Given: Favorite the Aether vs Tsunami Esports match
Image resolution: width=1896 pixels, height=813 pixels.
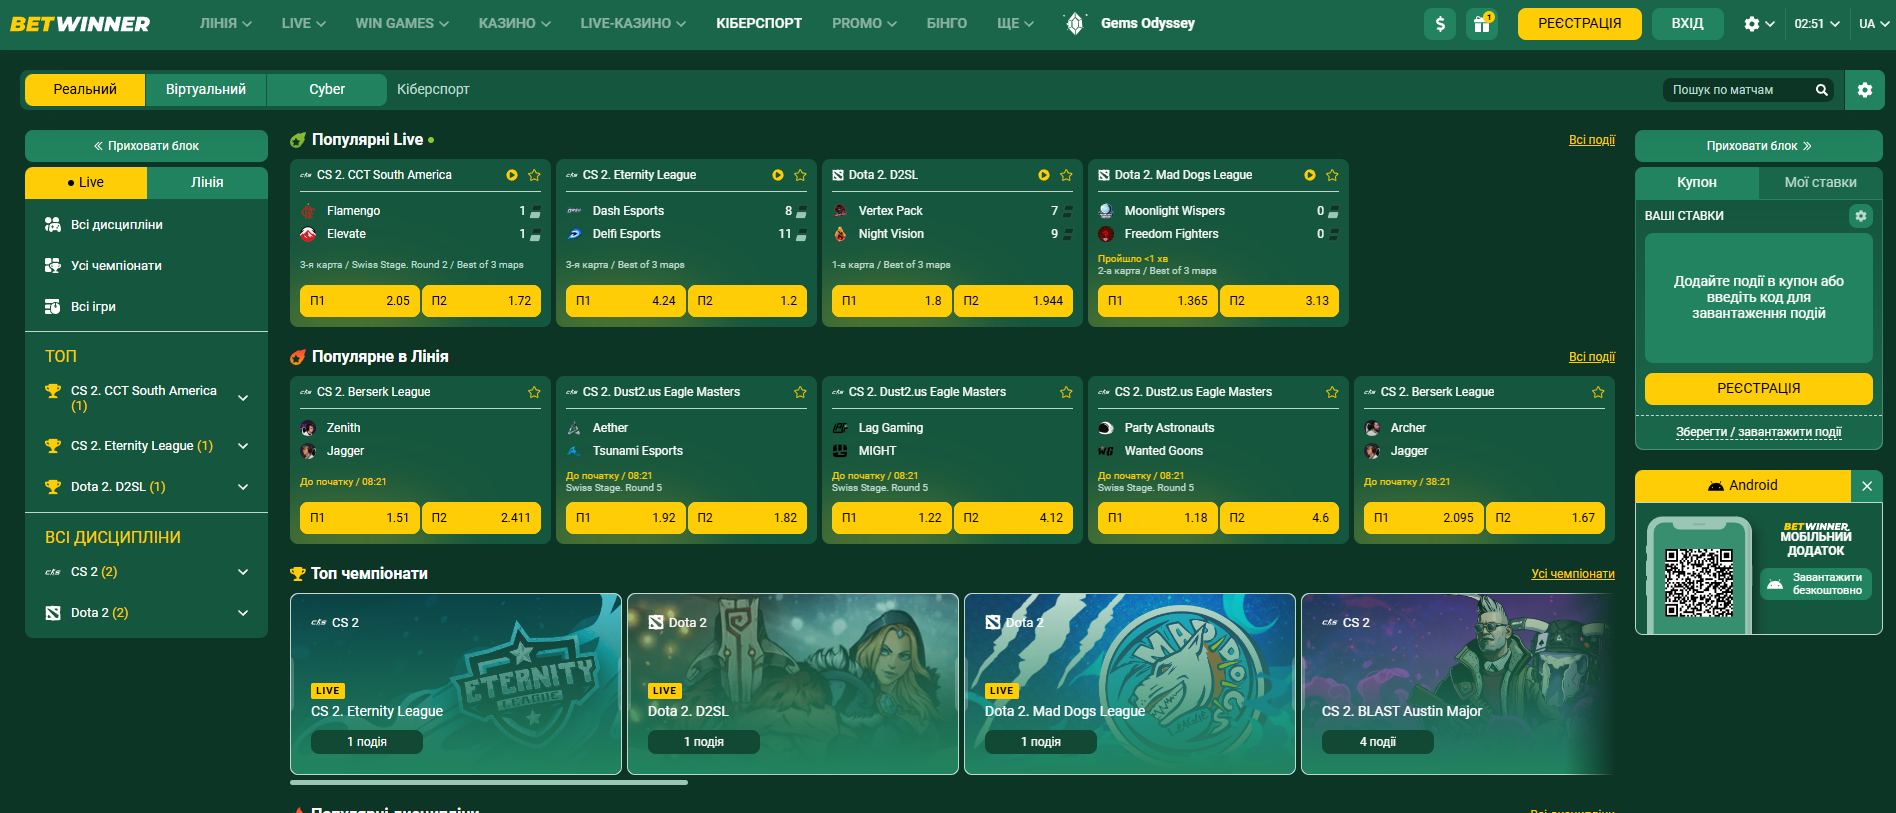Looking at the screenshot, I should click(800, 392).
